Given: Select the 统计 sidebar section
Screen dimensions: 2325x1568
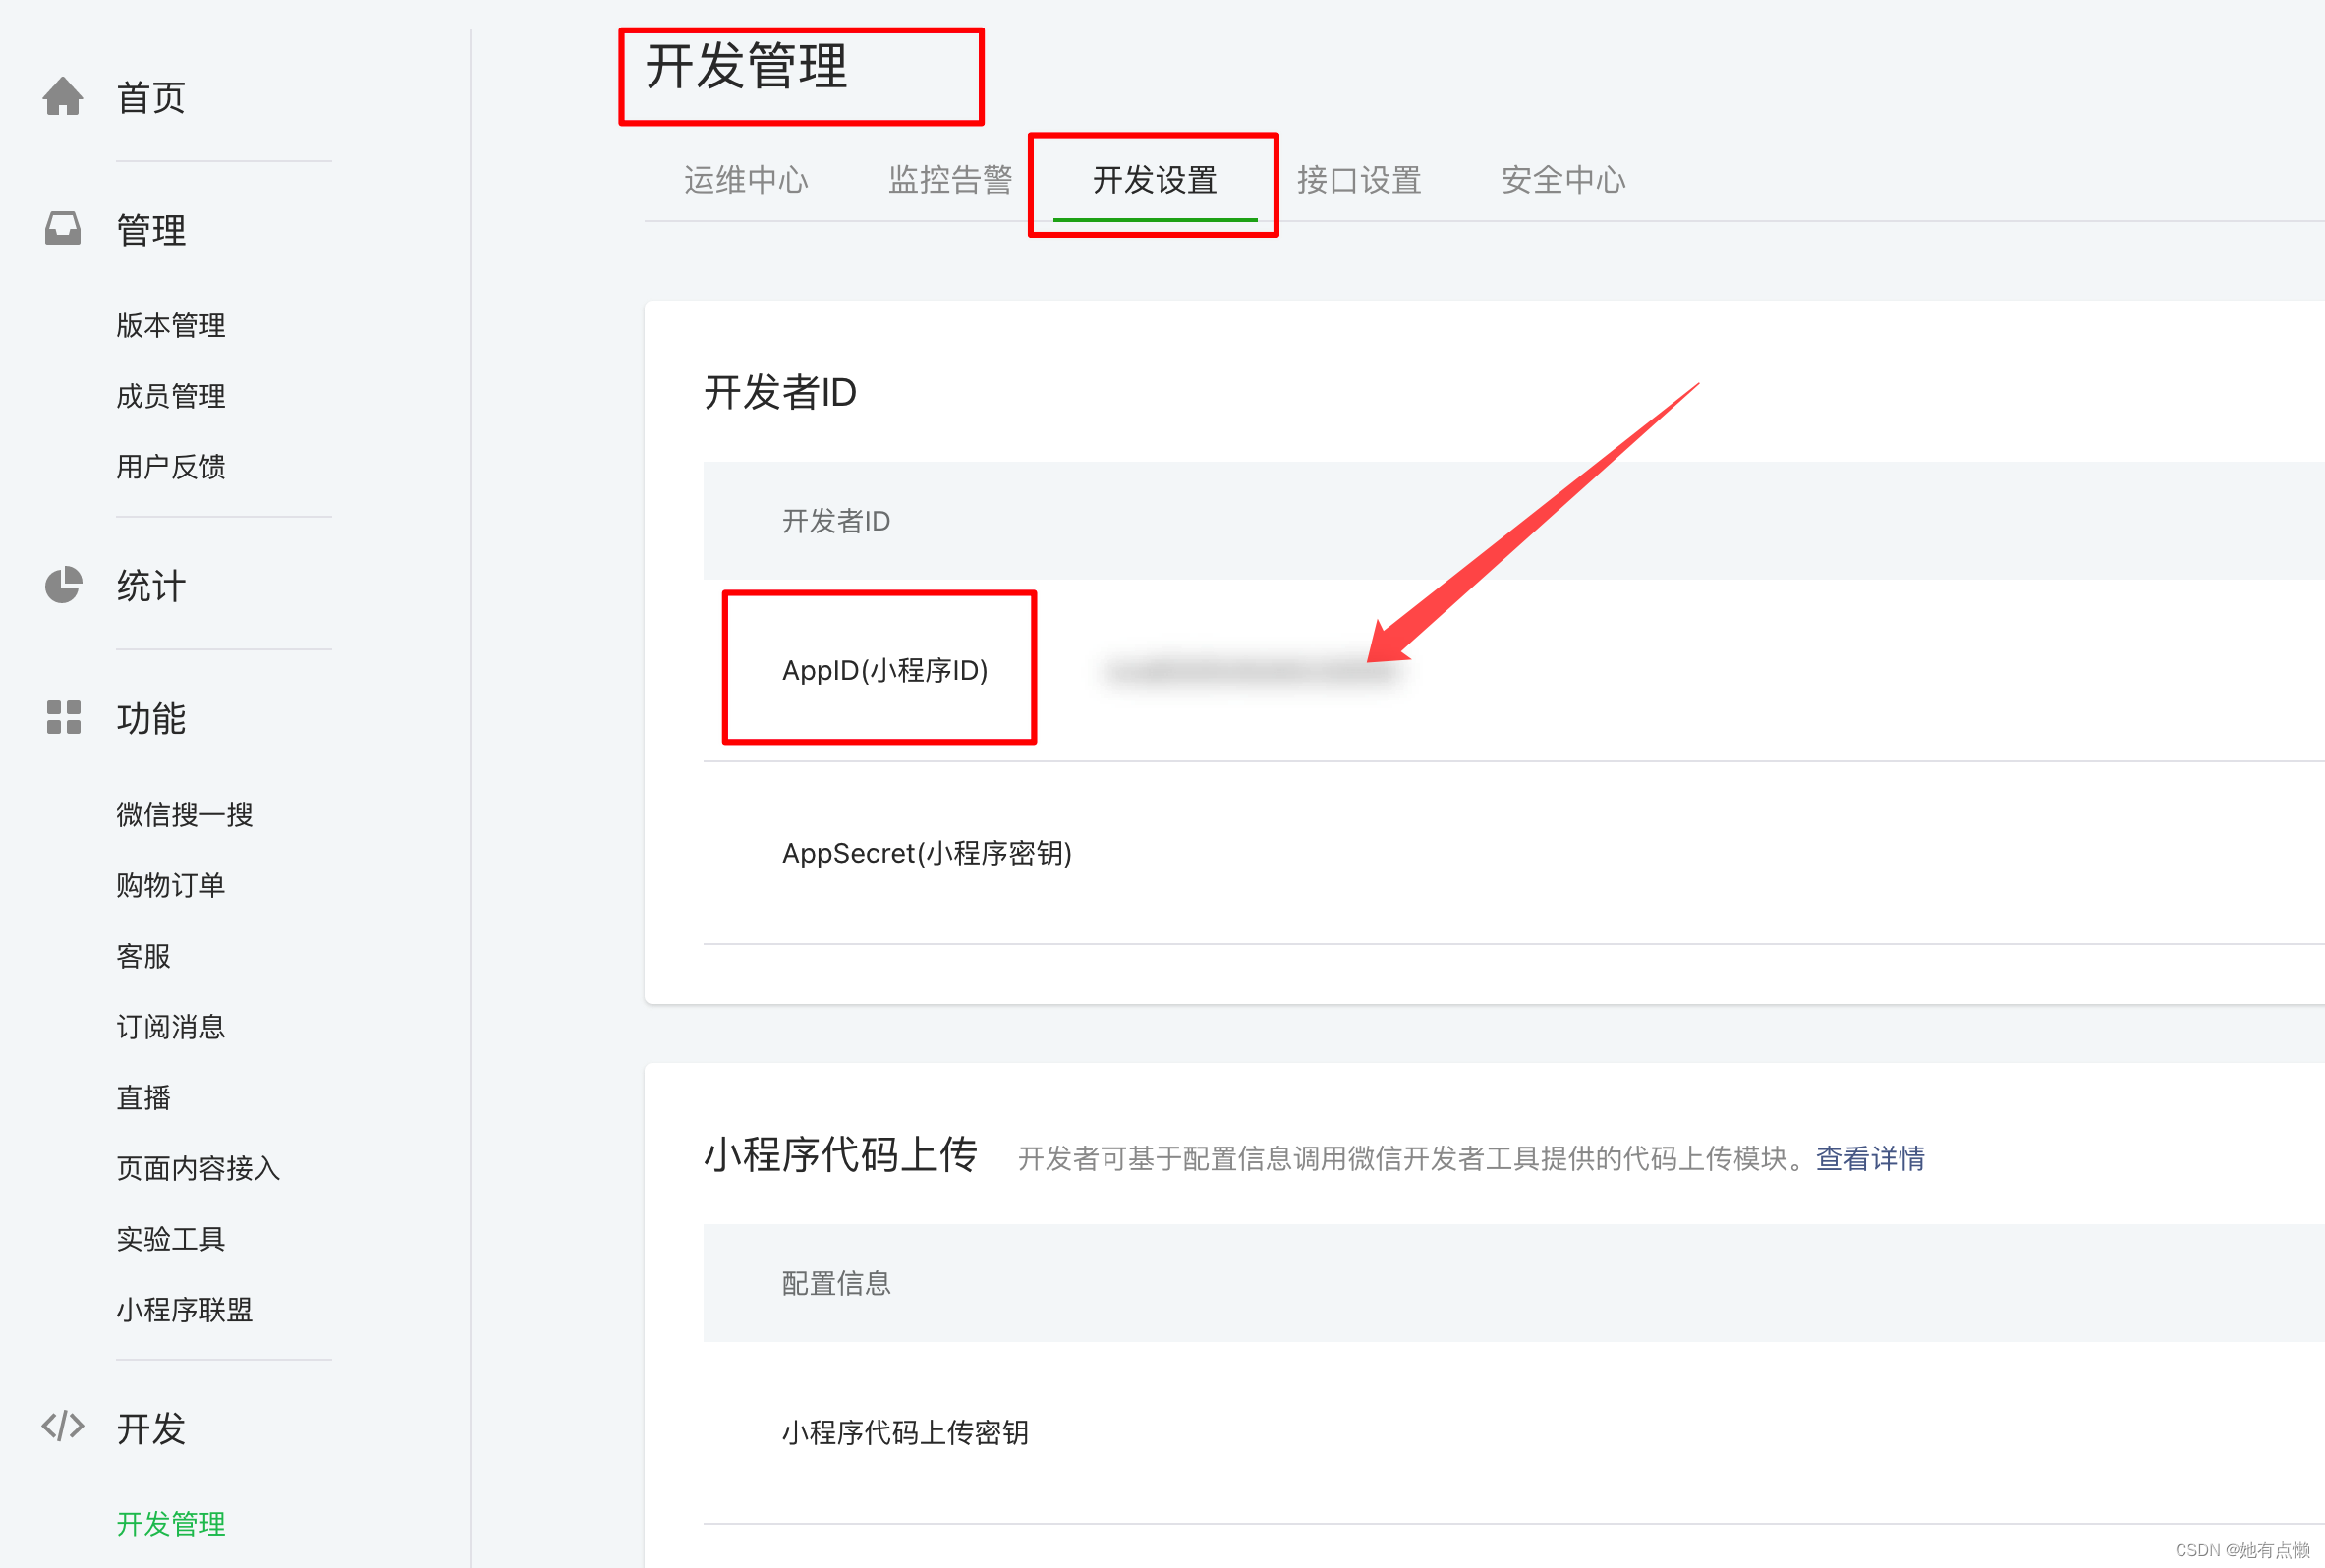Looking at the screenshot, I should tap(151, 586).
